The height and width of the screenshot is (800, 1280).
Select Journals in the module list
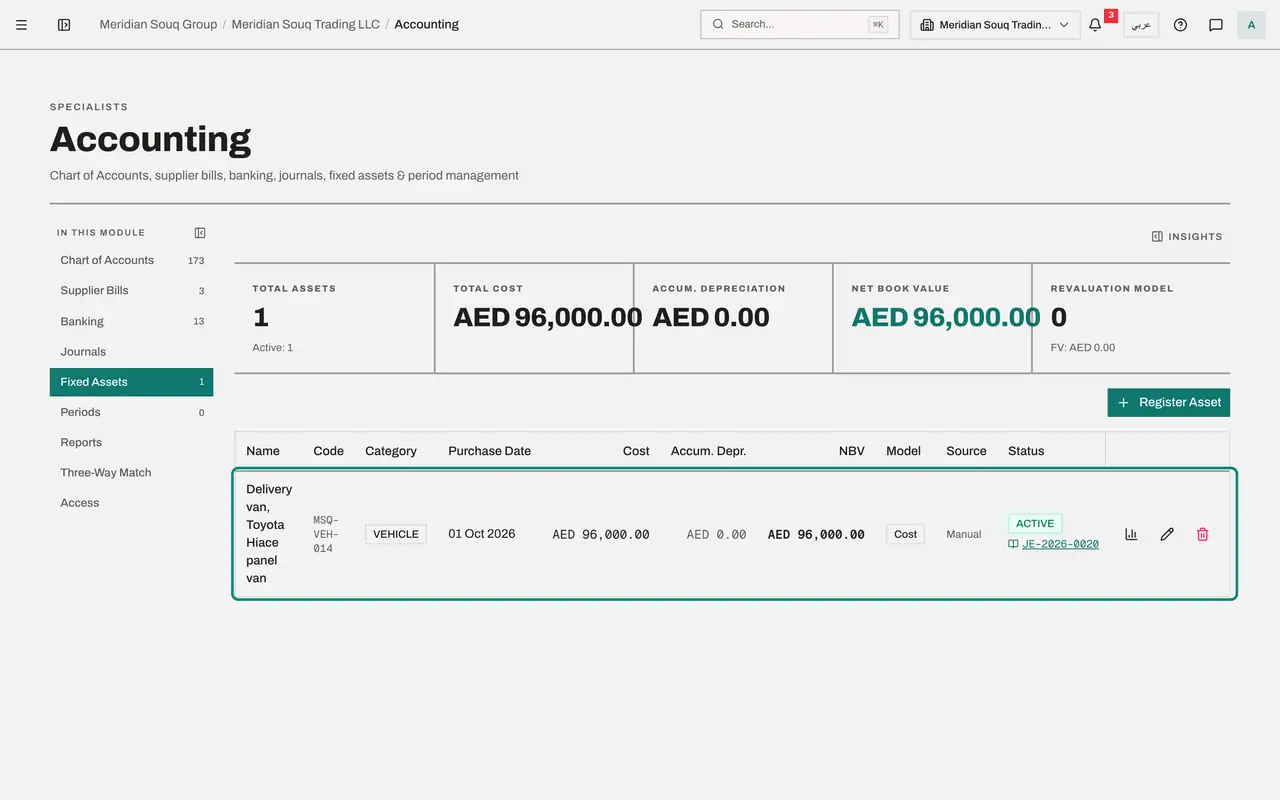coord(131,352)
